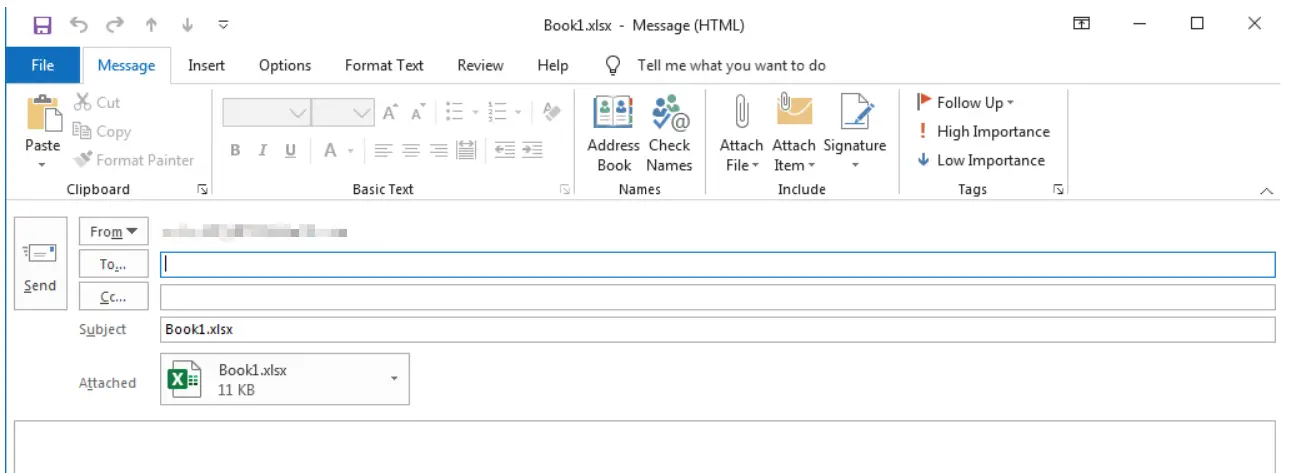Click the Subject field containing Book1.xlsx
Screen dimensions: 1290x473
pyautogui.click(x=717, y=329)
